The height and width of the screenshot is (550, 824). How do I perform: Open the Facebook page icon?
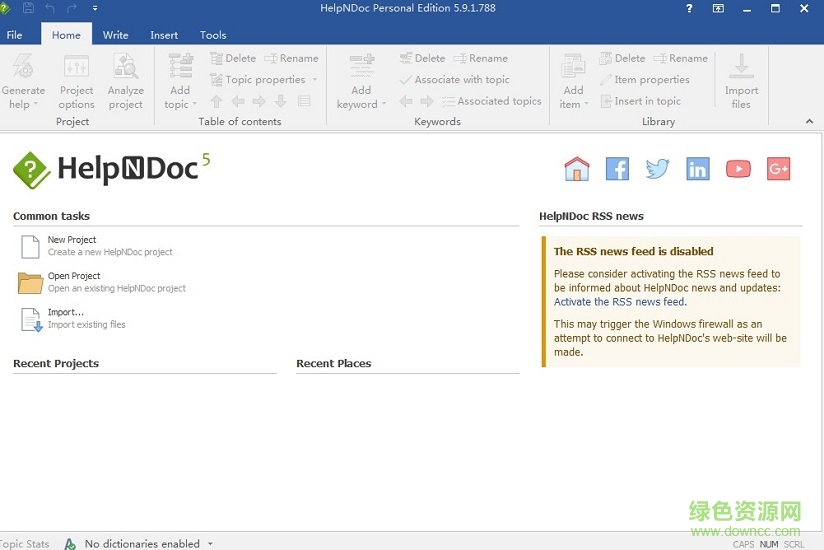coord(617,169)
